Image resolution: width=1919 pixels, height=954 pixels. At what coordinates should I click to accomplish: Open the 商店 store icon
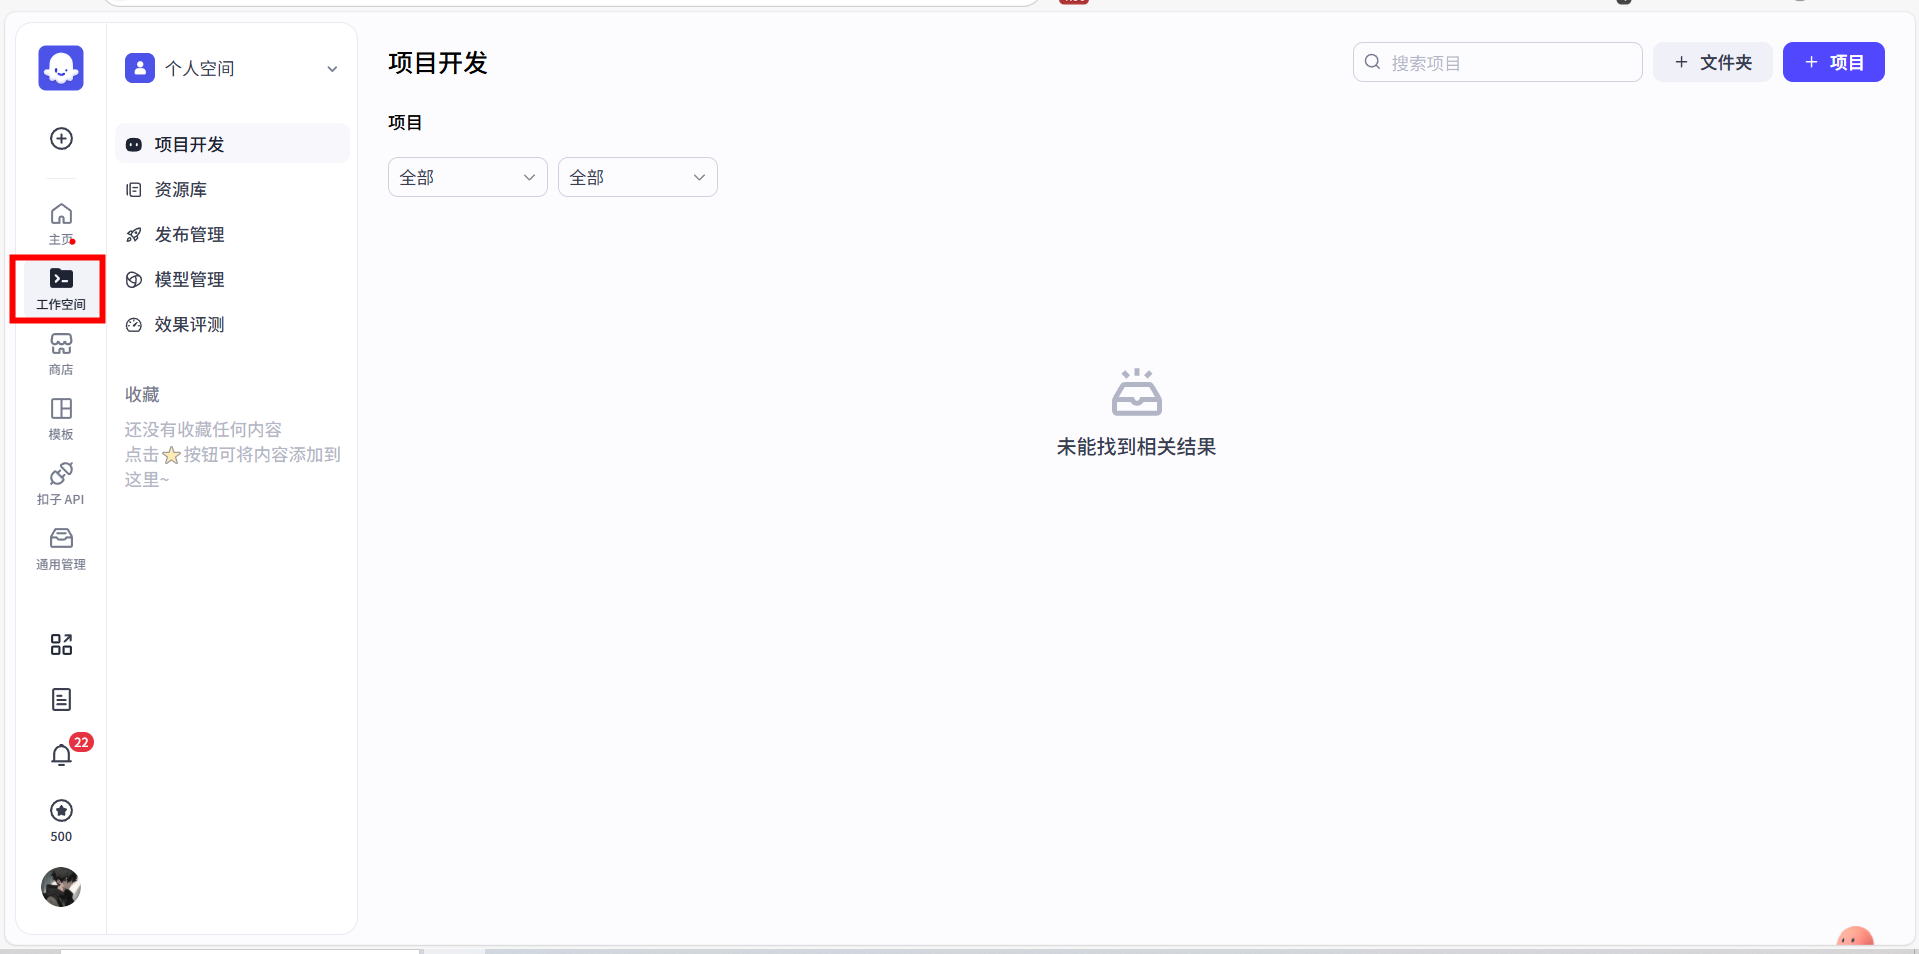pos(61,353)
